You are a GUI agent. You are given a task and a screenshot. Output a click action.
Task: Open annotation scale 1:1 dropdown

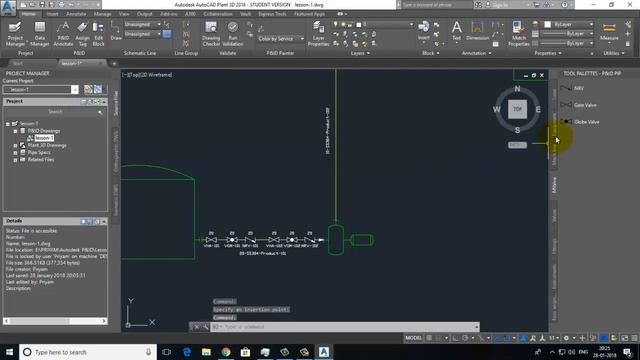coord(554,338)
